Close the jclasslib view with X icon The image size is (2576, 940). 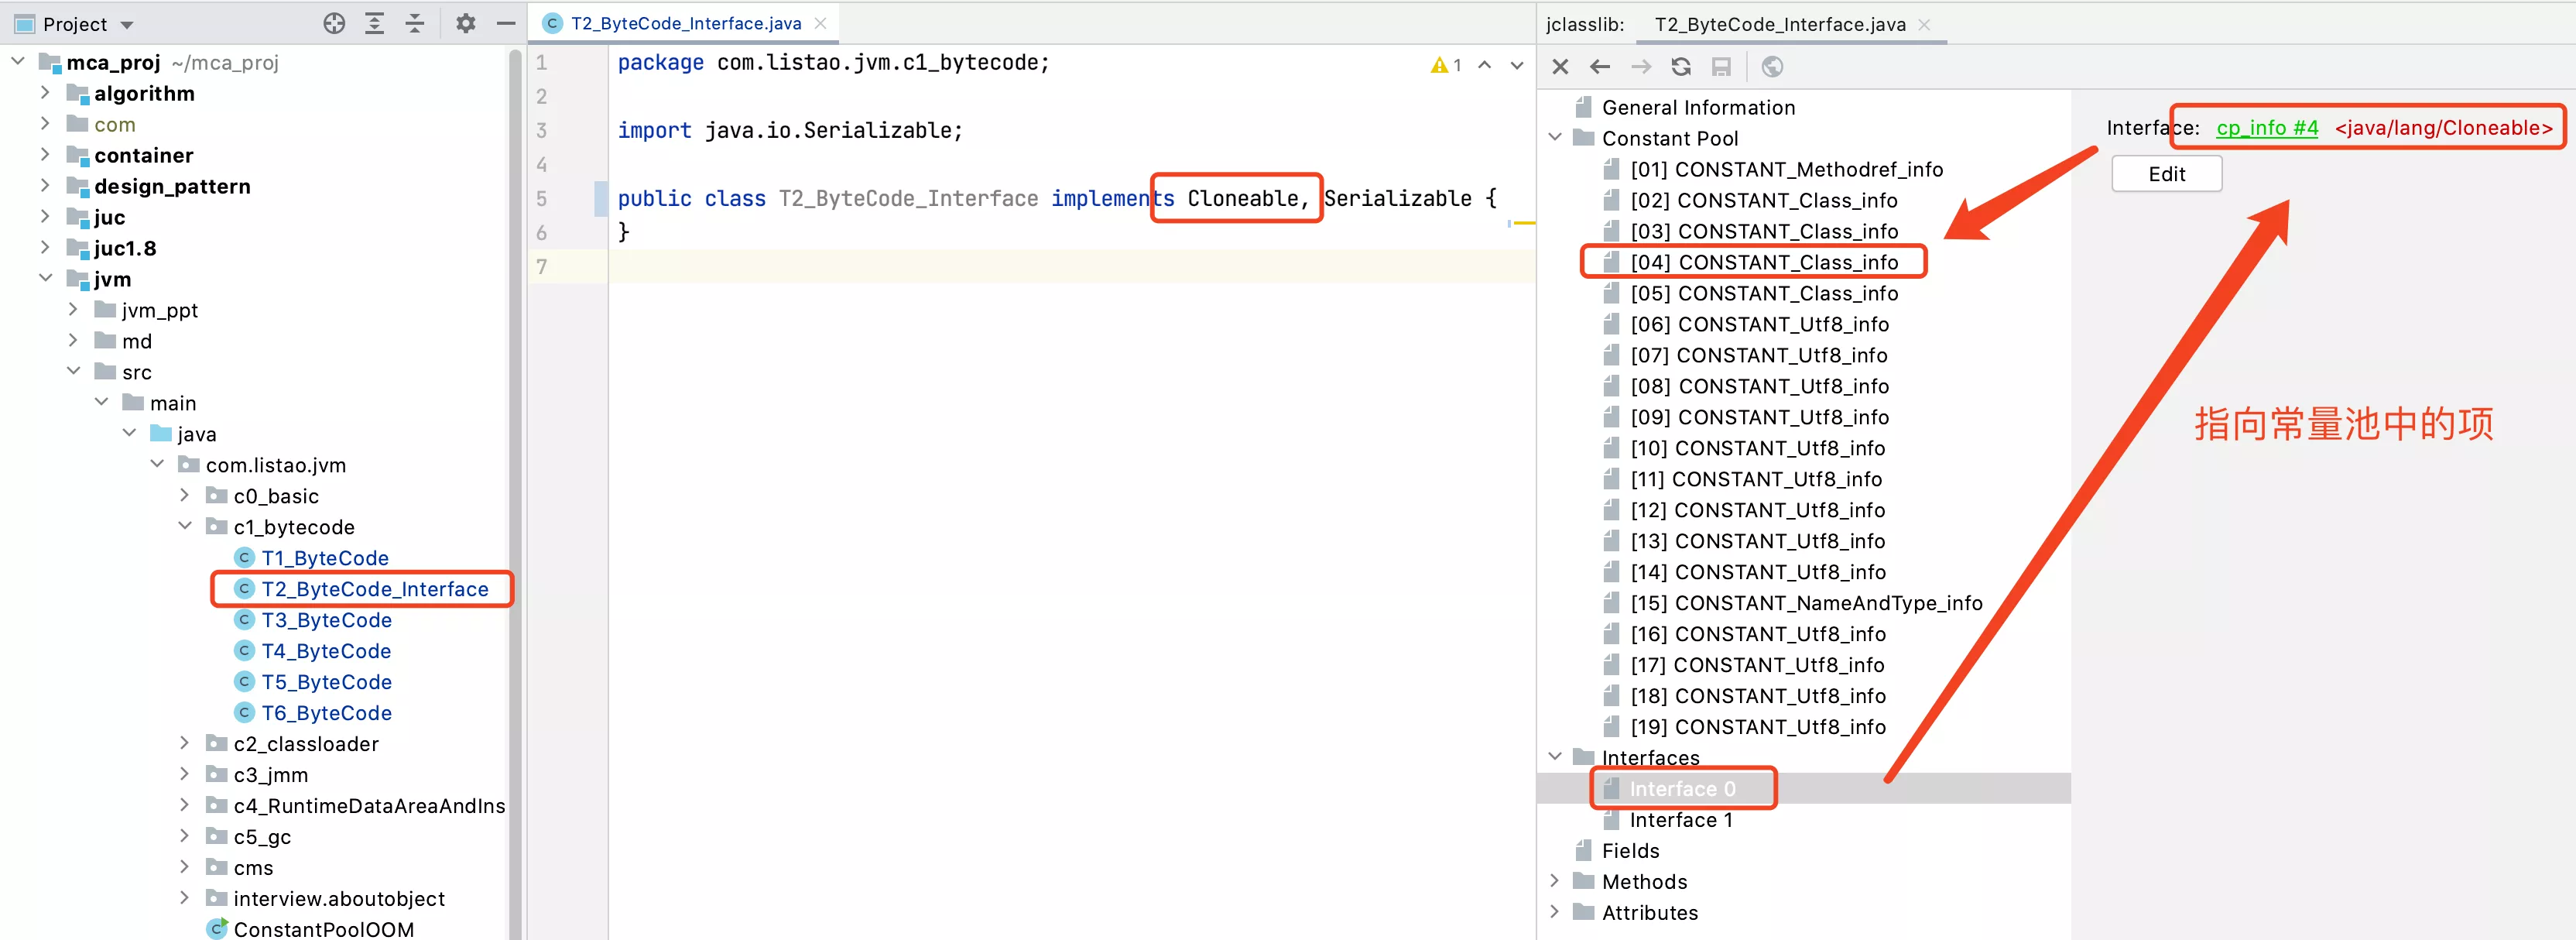click(x=1560, y=67)
